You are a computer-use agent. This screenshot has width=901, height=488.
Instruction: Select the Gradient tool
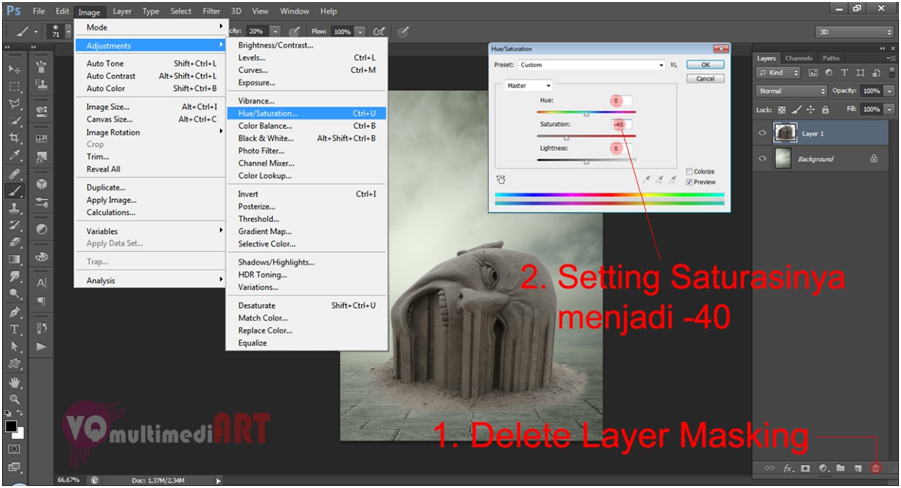coord(14,259)
